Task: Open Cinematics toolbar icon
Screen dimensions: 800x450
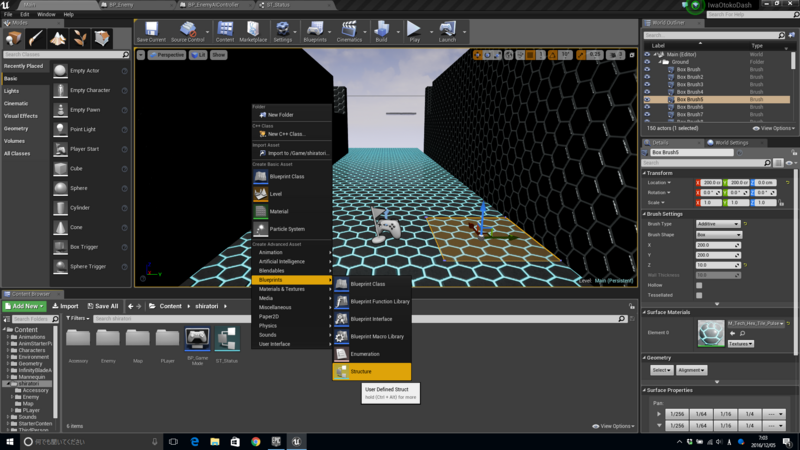Action: click(x=349, y=32)
